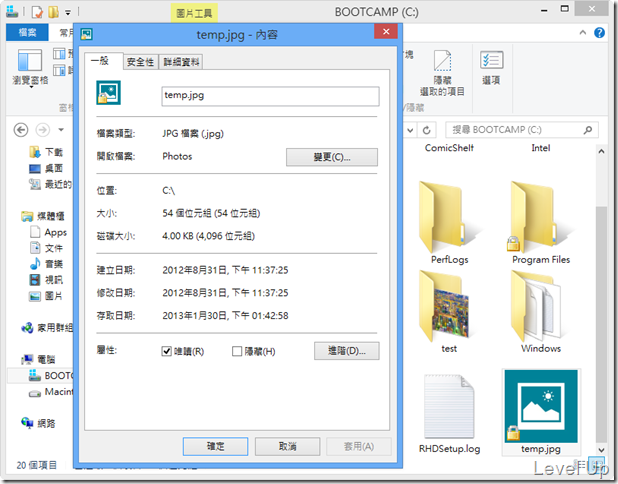This screenshot has width=618, height=484.
Task: Select the Program Files folder
Action: coord(541,223)
